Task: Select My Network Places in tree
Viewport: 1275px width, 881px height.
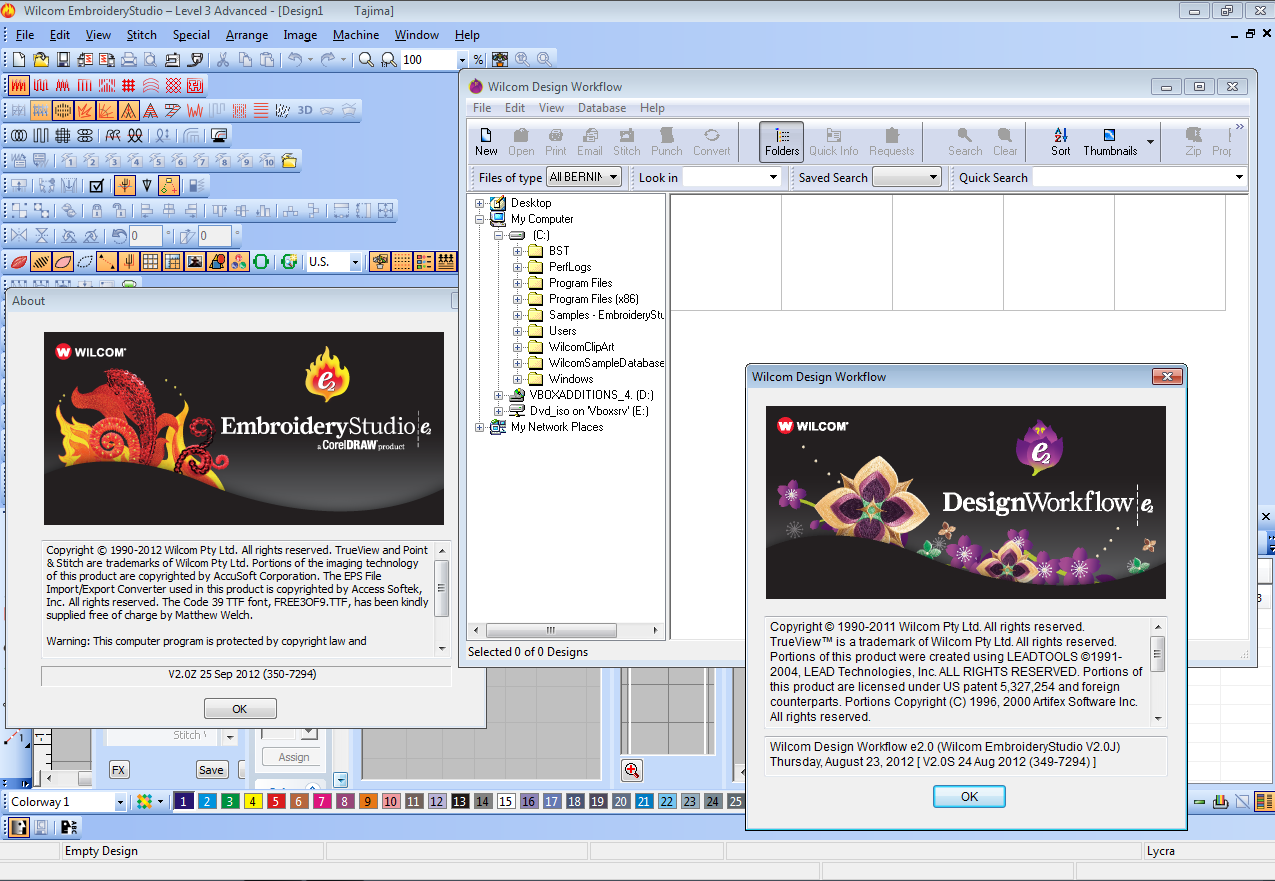Action: click(557, 427)
